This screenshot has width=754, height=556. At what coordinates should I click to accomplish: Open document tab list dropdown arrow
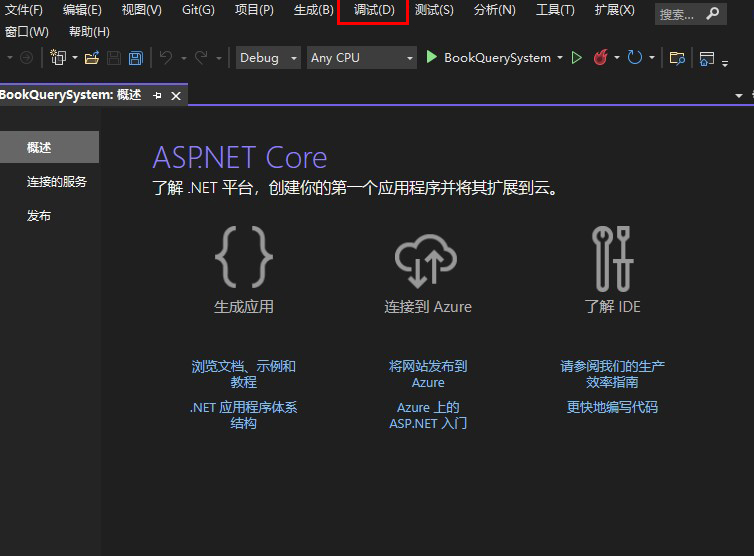[x=739, y=96]
